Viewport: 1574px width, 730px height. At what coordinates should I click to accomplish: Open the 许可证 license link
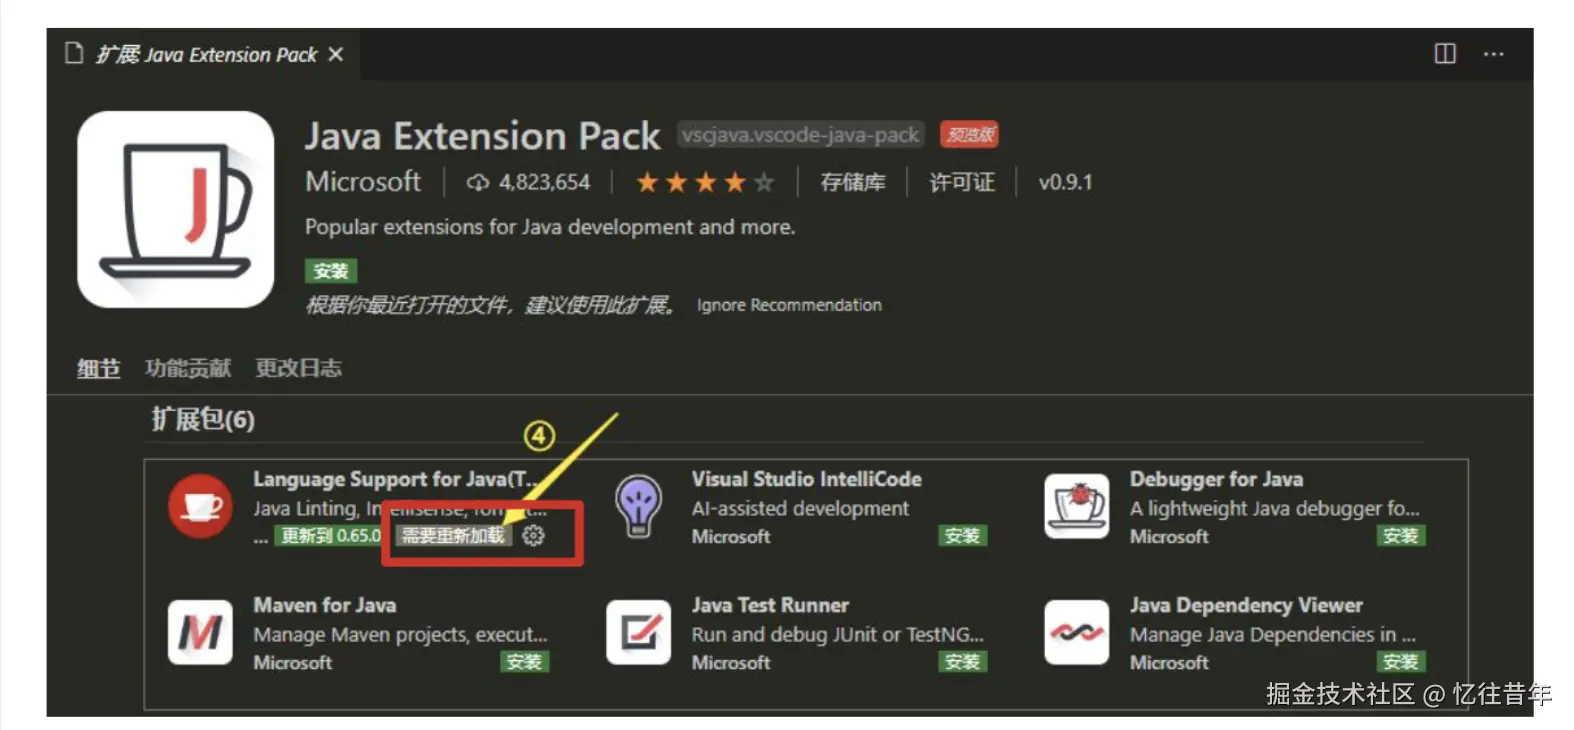tap(962, 182)
